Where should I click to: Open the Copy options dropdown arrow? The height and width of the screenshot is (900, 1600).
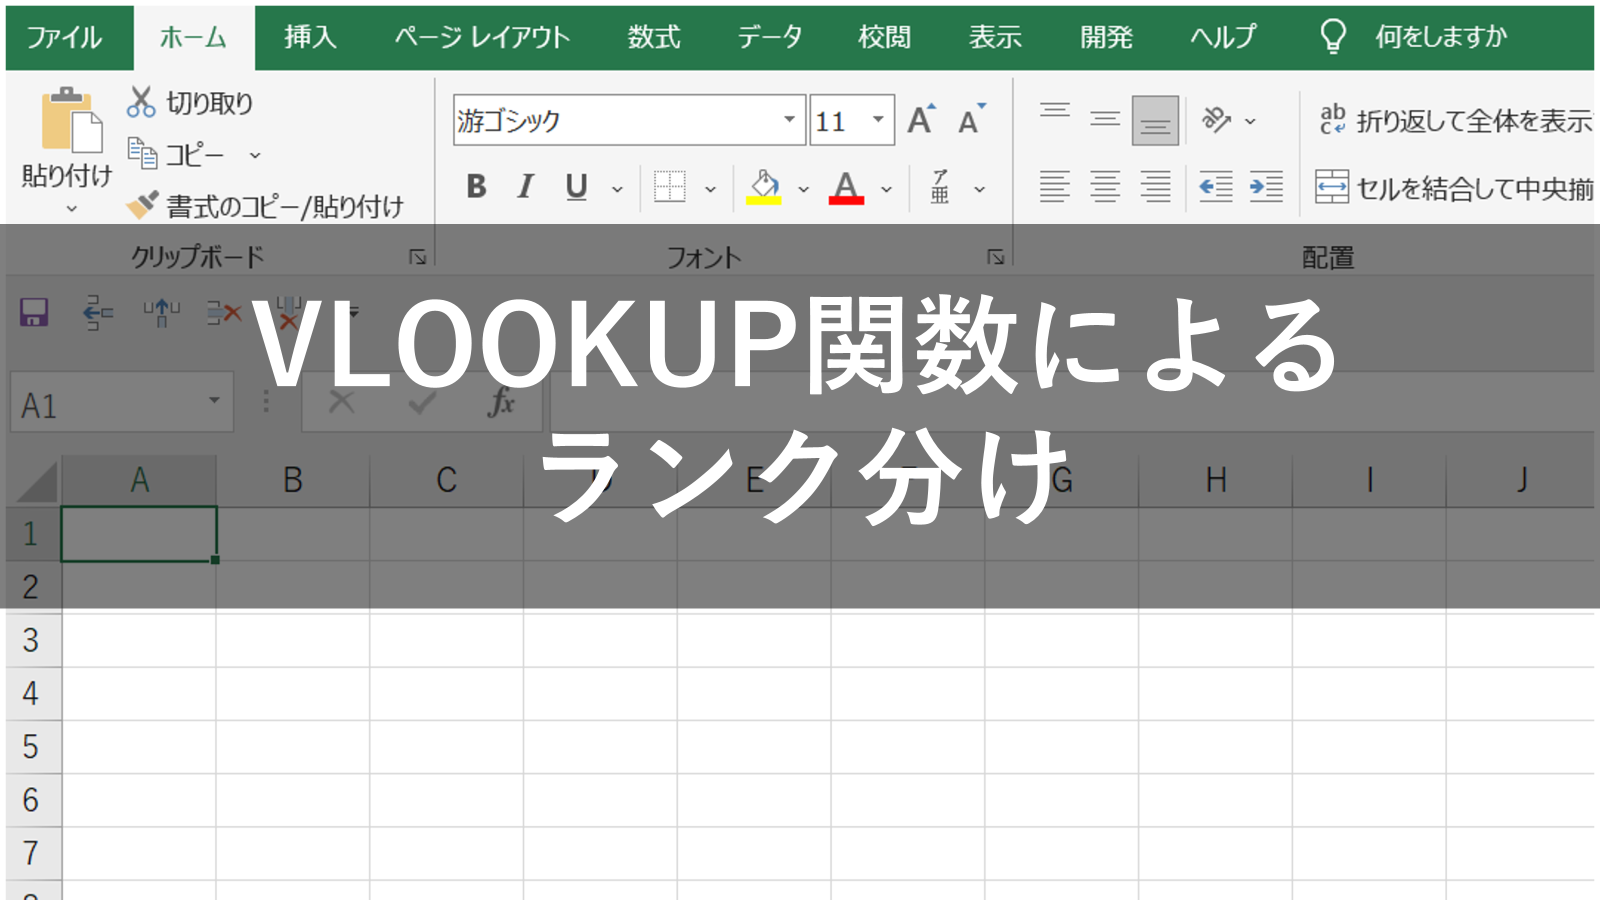[255, 155]
